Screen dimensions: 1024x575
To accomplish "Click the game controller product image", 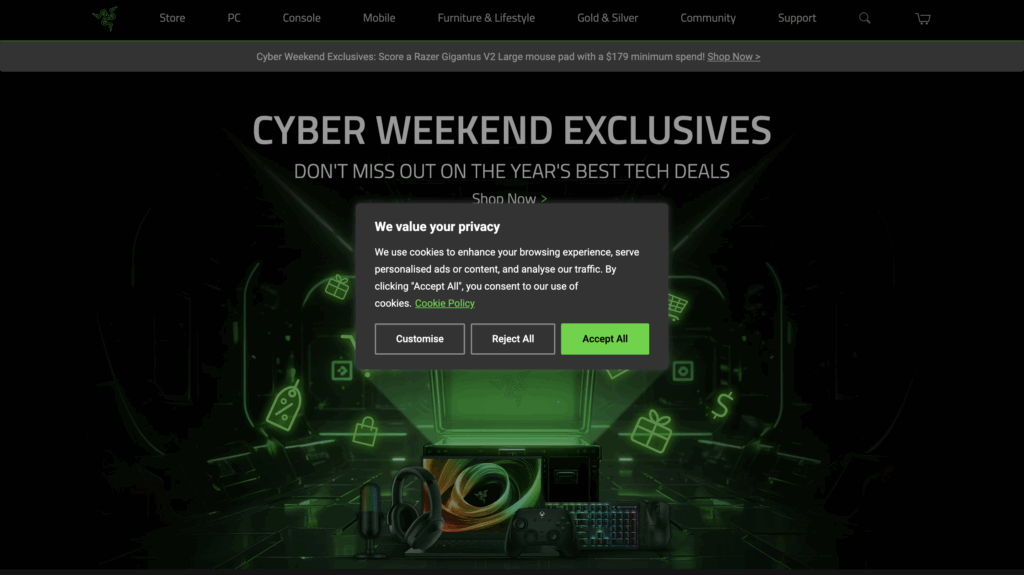I will click(541, 531).
